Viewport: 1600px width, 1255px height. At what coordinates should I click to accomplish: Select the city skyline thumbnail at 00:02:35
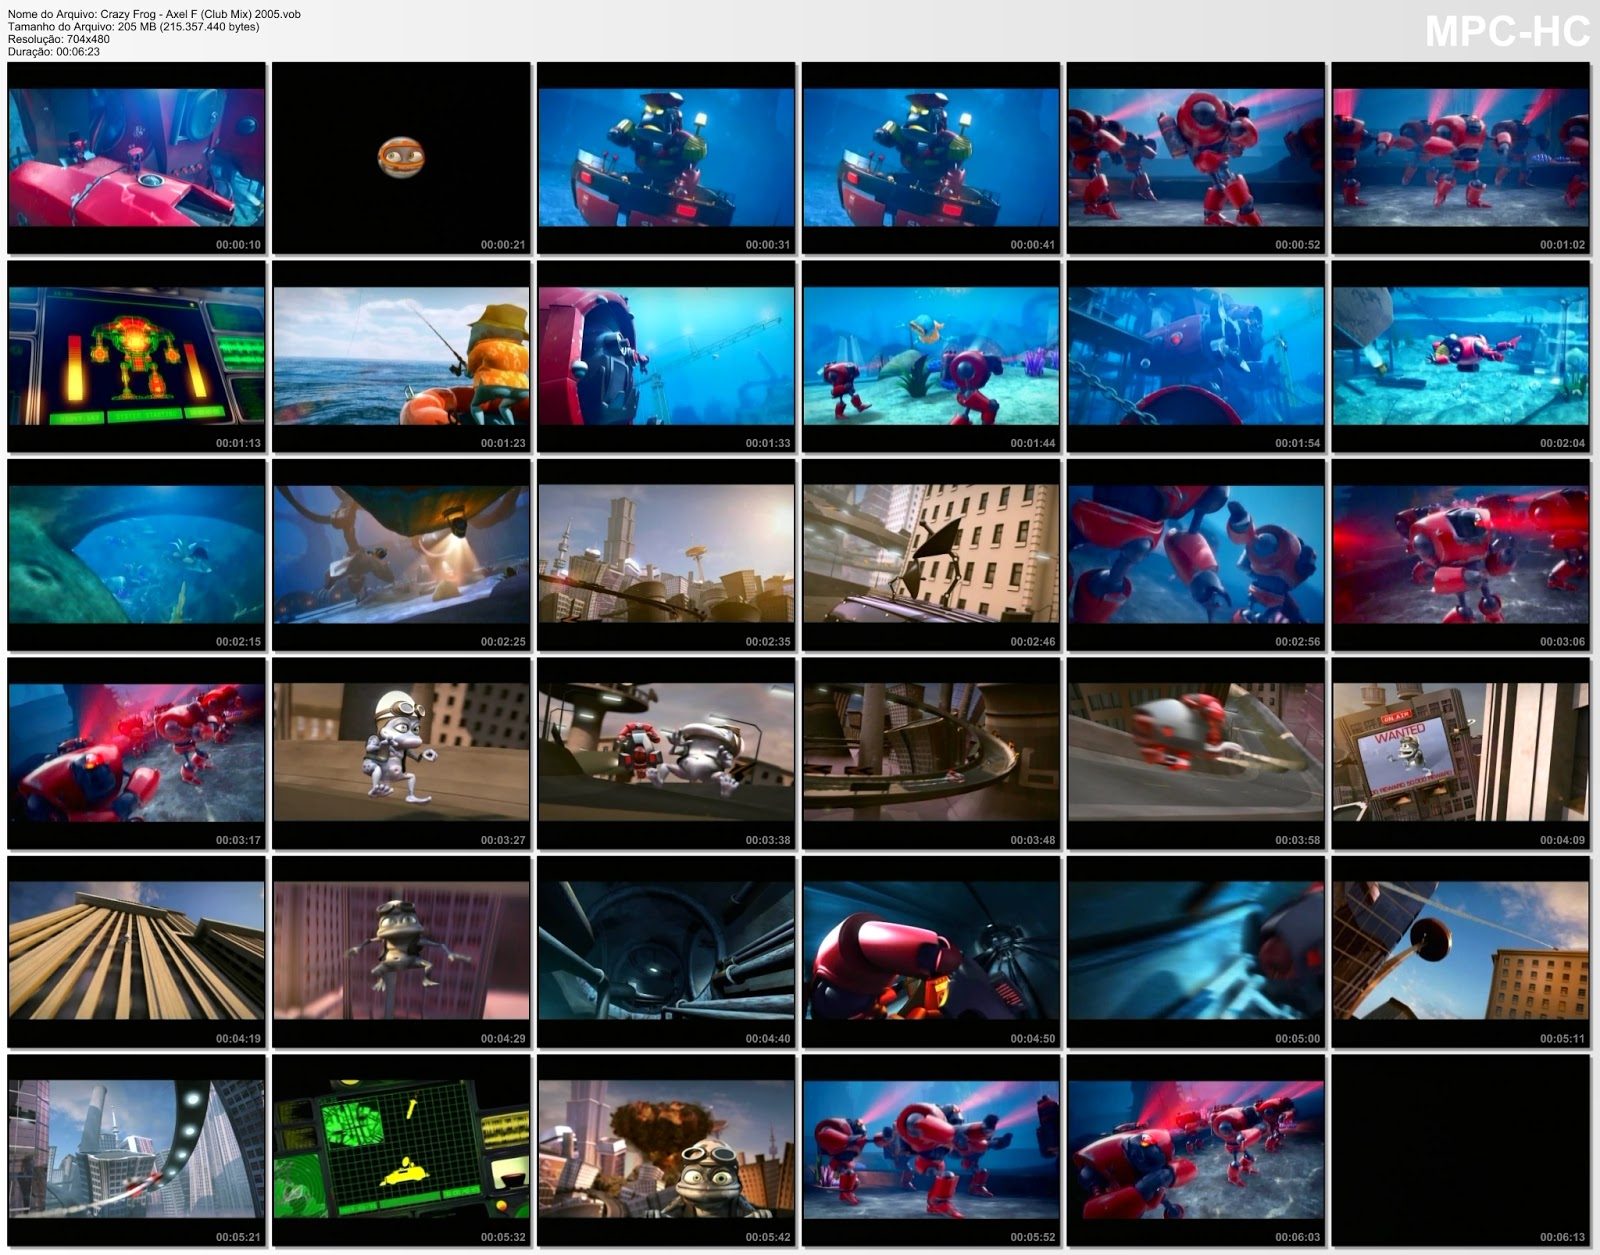666,555
